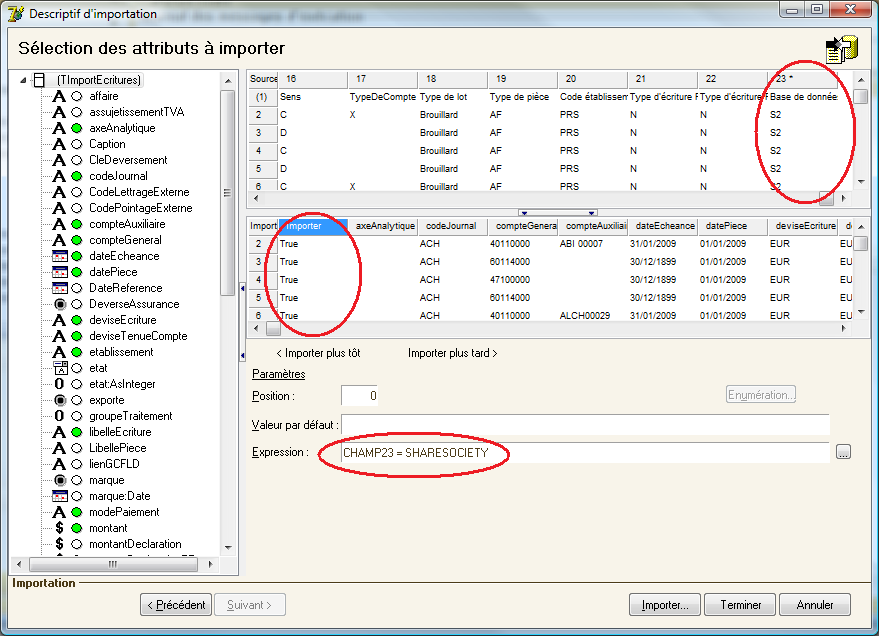Click the attribute tree horizontal scrollbar thumb
Screen dimensions: 879x636
tap(113, 564)
